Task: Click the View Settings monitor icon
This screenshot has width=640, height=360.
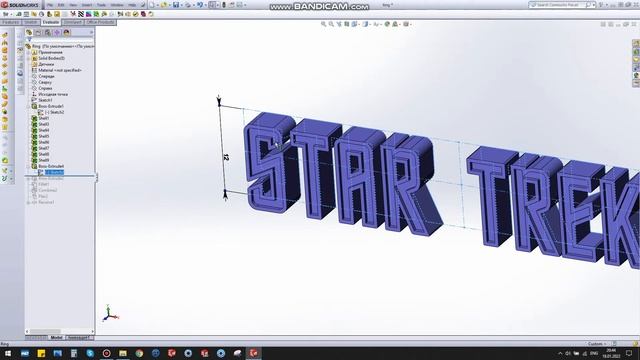Action: coord(406,24)
